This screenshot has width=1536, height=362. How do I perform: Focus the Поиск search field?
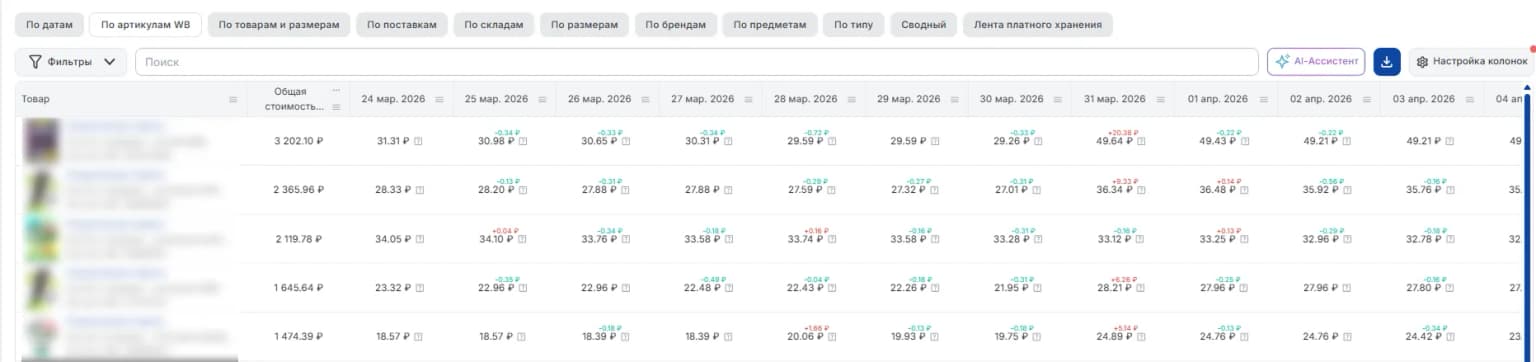(696, 62)
